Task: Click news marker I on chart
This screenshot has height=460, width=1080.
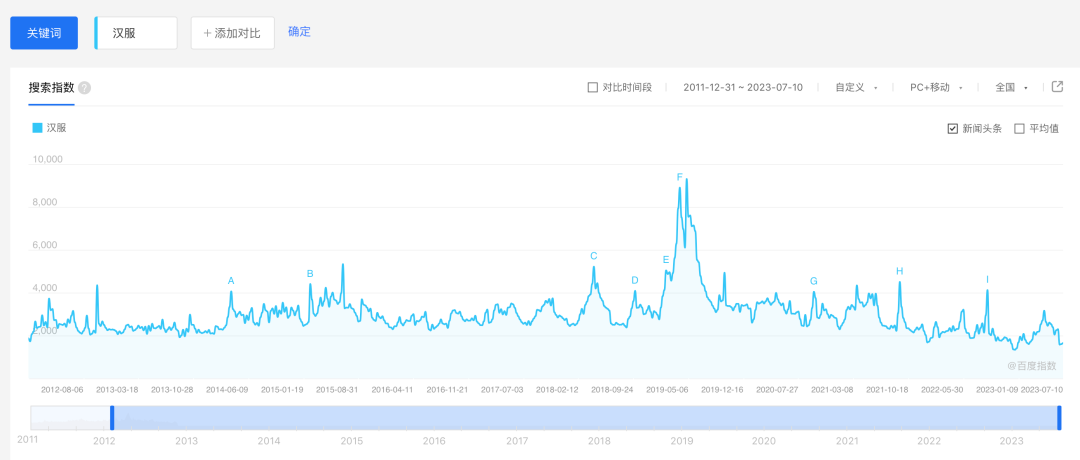Action: click(x=988, y=280)
